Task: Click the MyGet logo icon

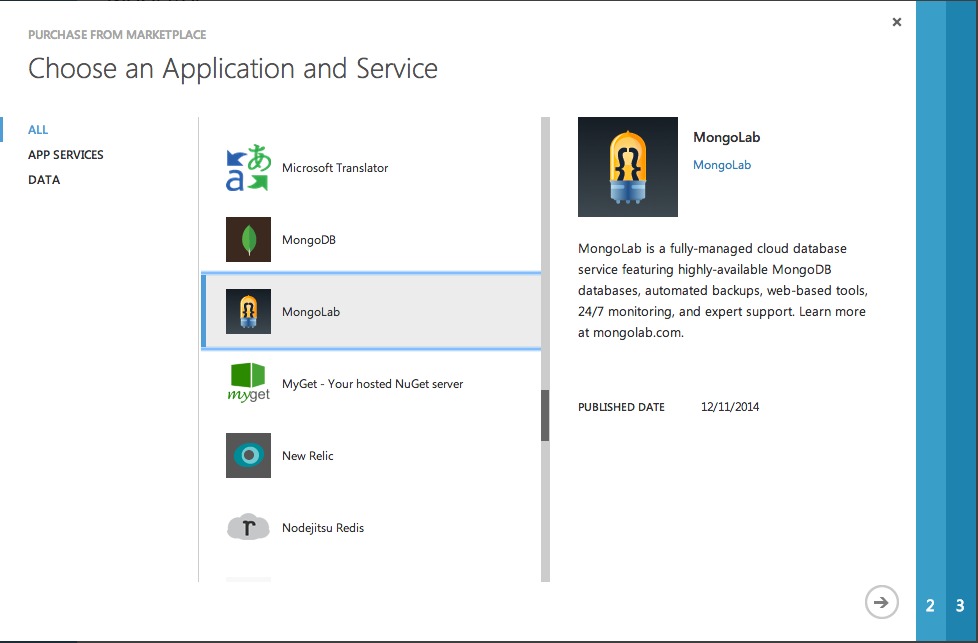Action: coord(248,383)
